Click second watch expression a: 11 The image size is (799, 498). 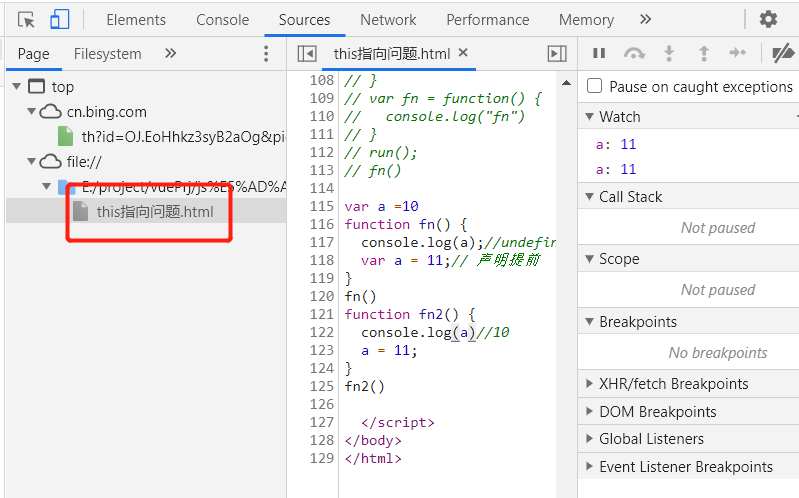tap(616, 170)
